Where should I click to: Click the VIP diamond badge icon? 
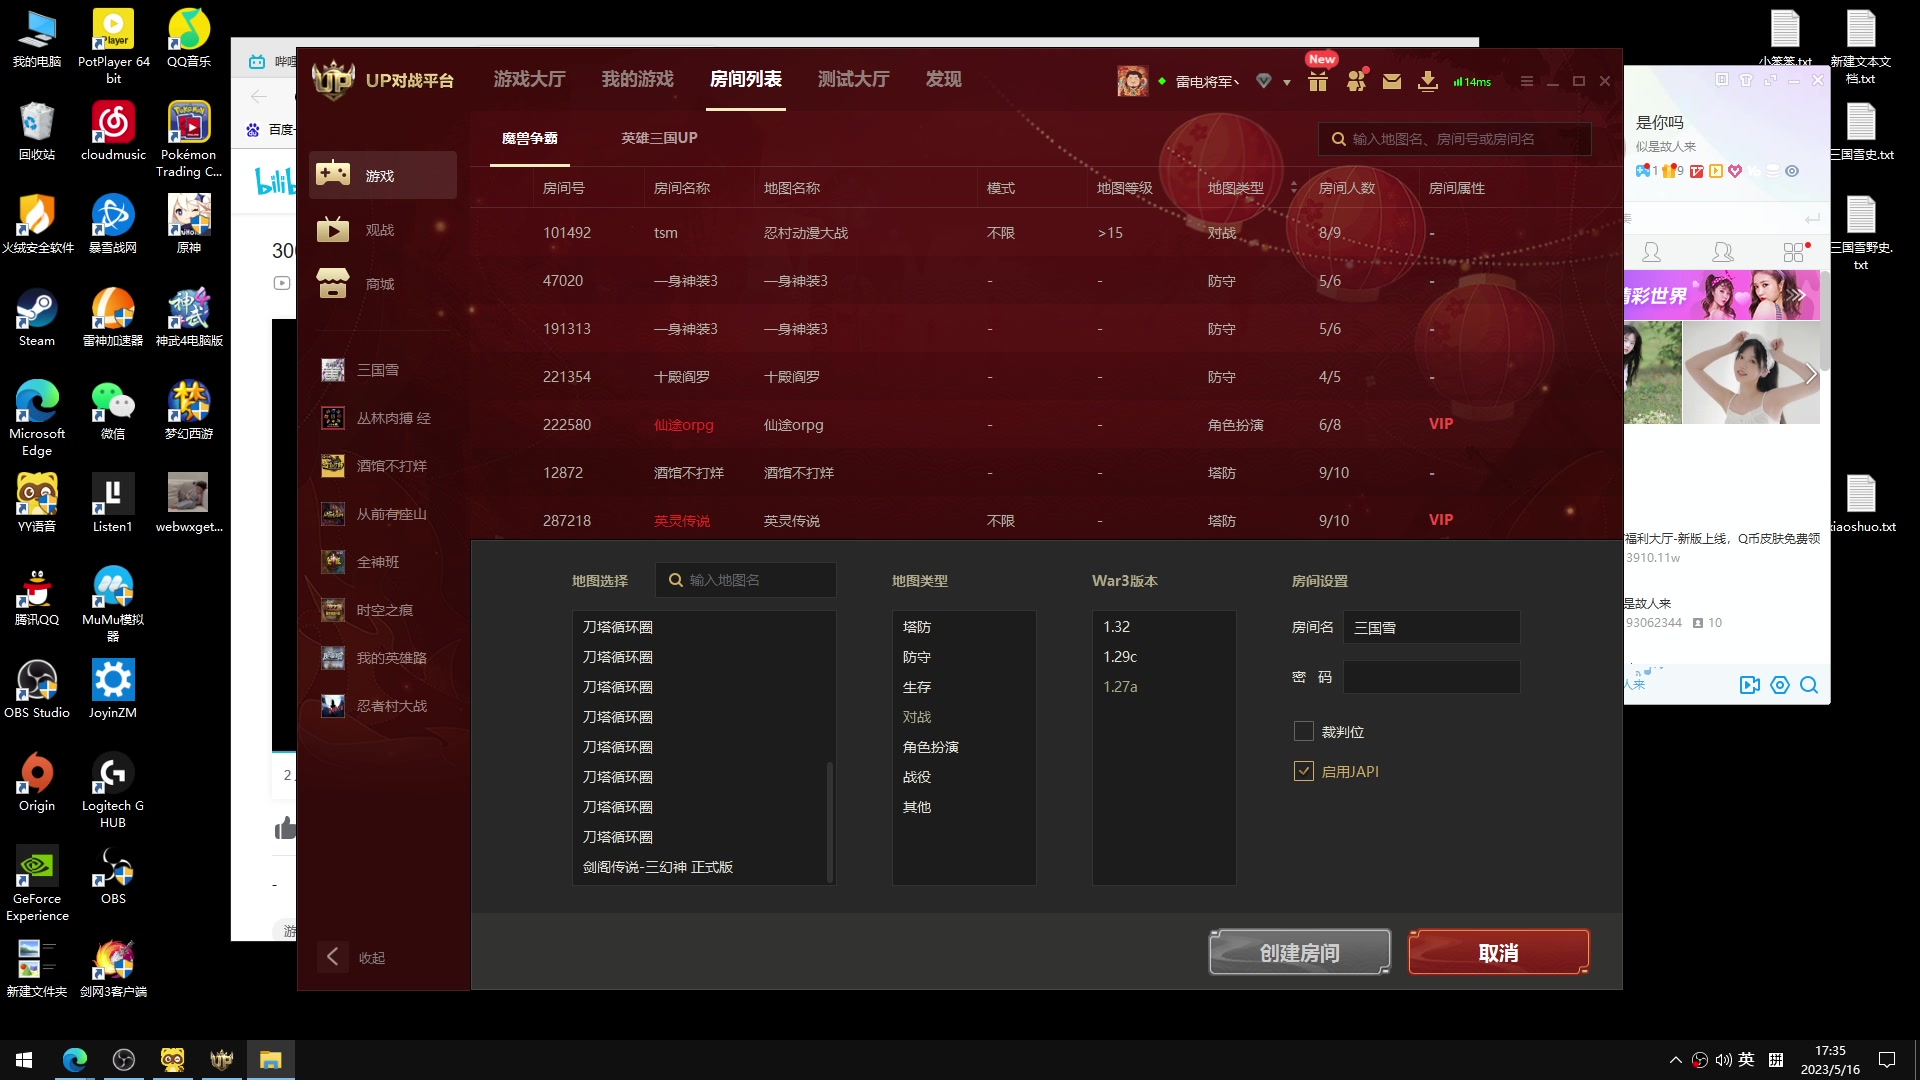pyautogui.click(x=1264, y=81)
